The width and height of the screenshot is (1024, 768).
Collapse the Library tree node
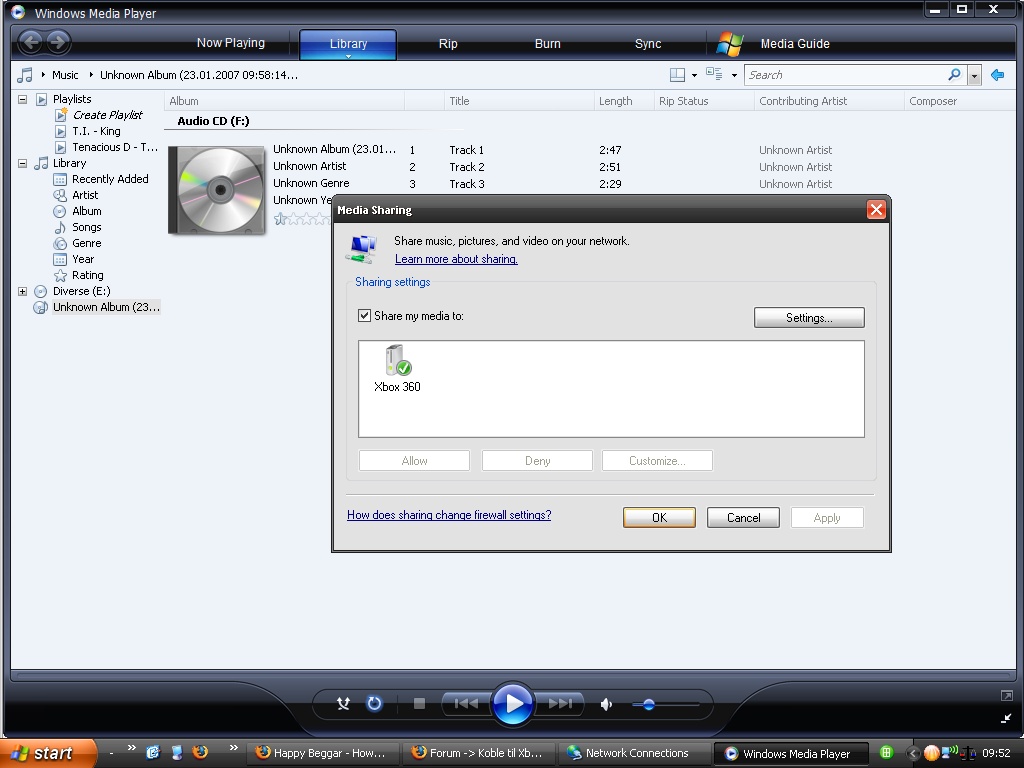pos(22,163)
